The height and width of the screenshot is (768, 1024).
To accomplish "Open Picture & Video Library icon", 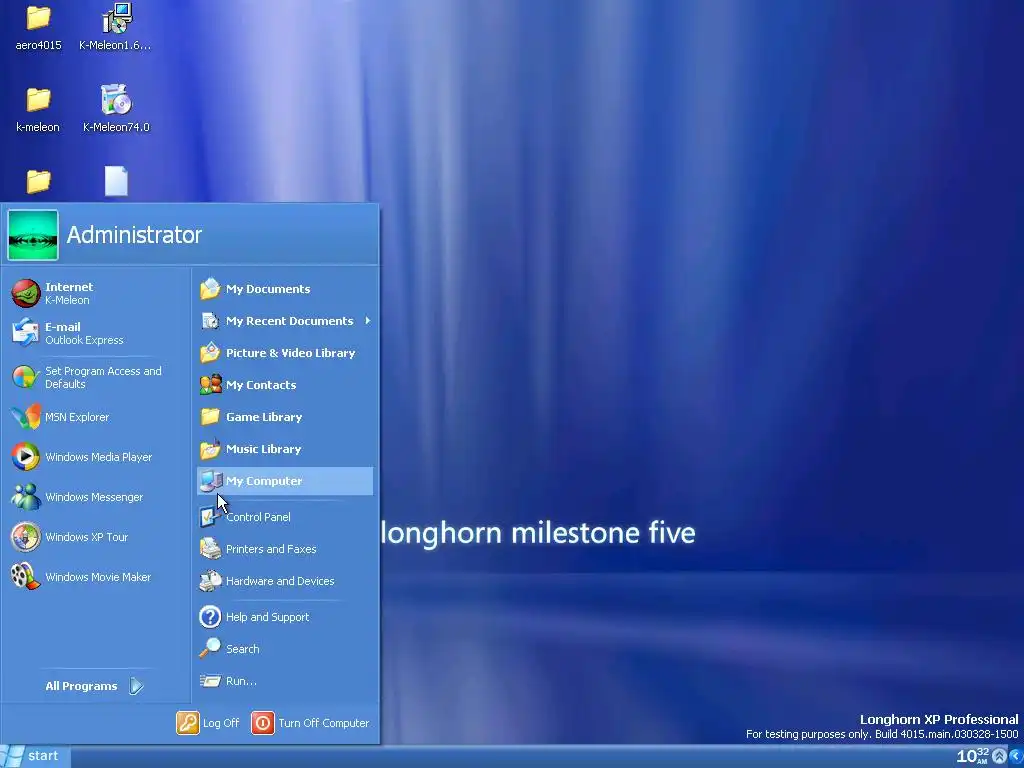I will click(x=210, y=353).
